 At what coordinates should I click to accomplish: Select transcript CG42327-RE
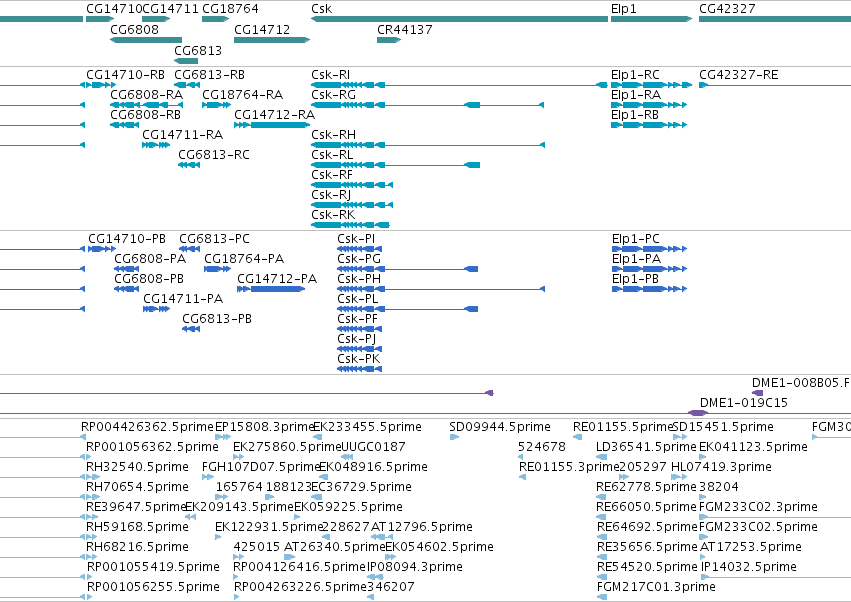739,75
